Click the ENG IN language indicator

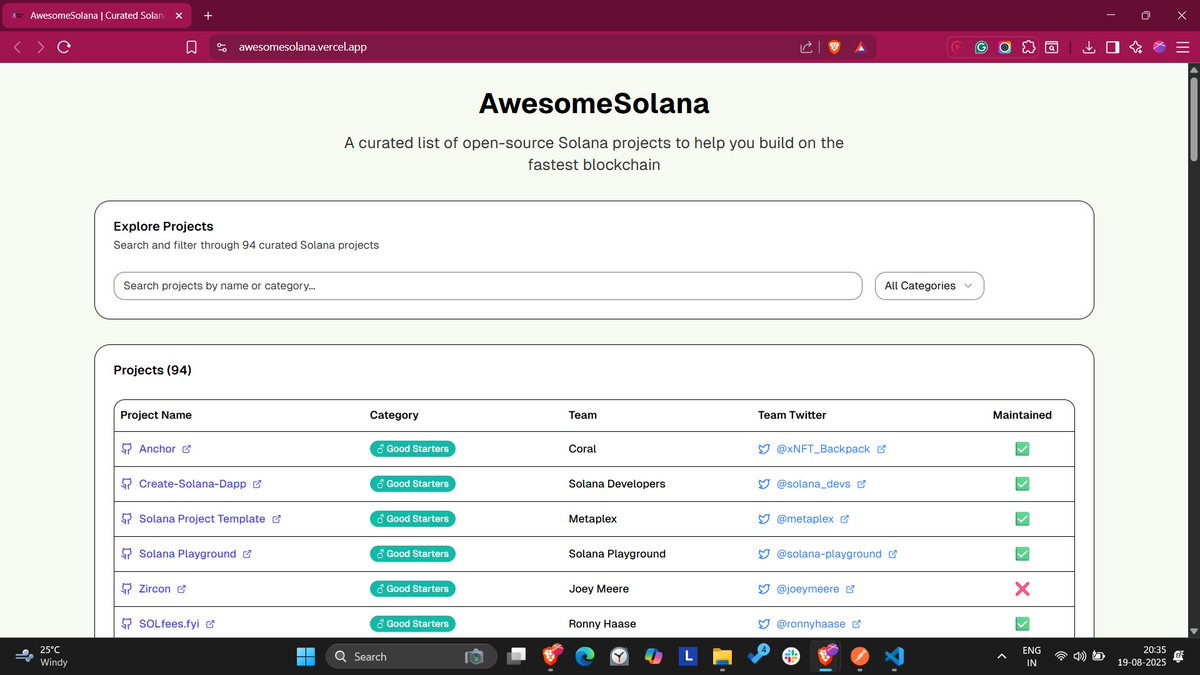1031,656
